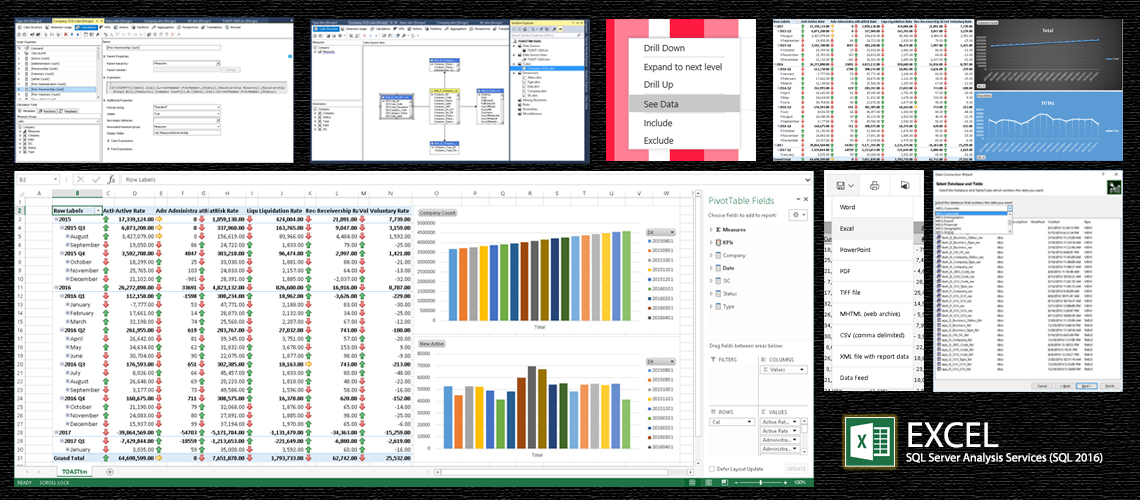
Task: Open the Cal dropdown in Rows area
Action: point(752,422)
